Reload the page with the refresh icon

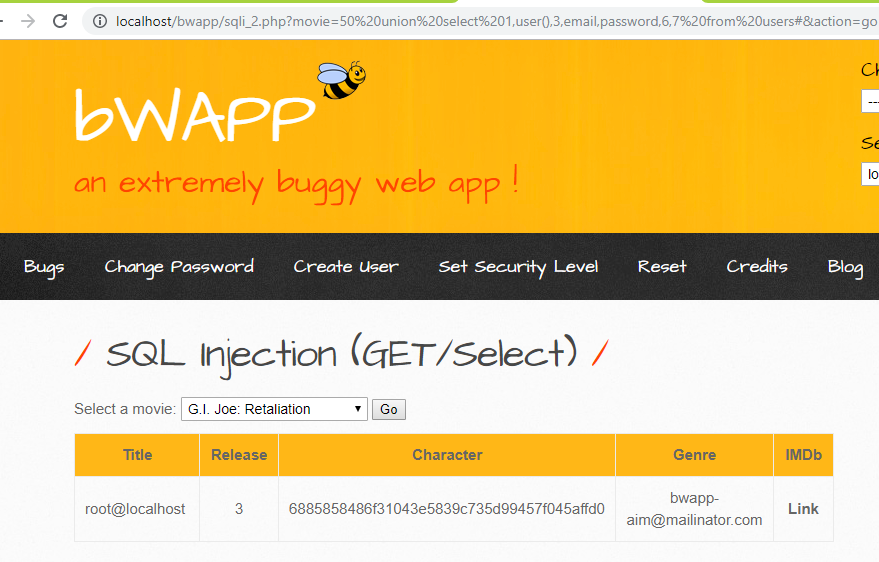click(x=60, y=21)
